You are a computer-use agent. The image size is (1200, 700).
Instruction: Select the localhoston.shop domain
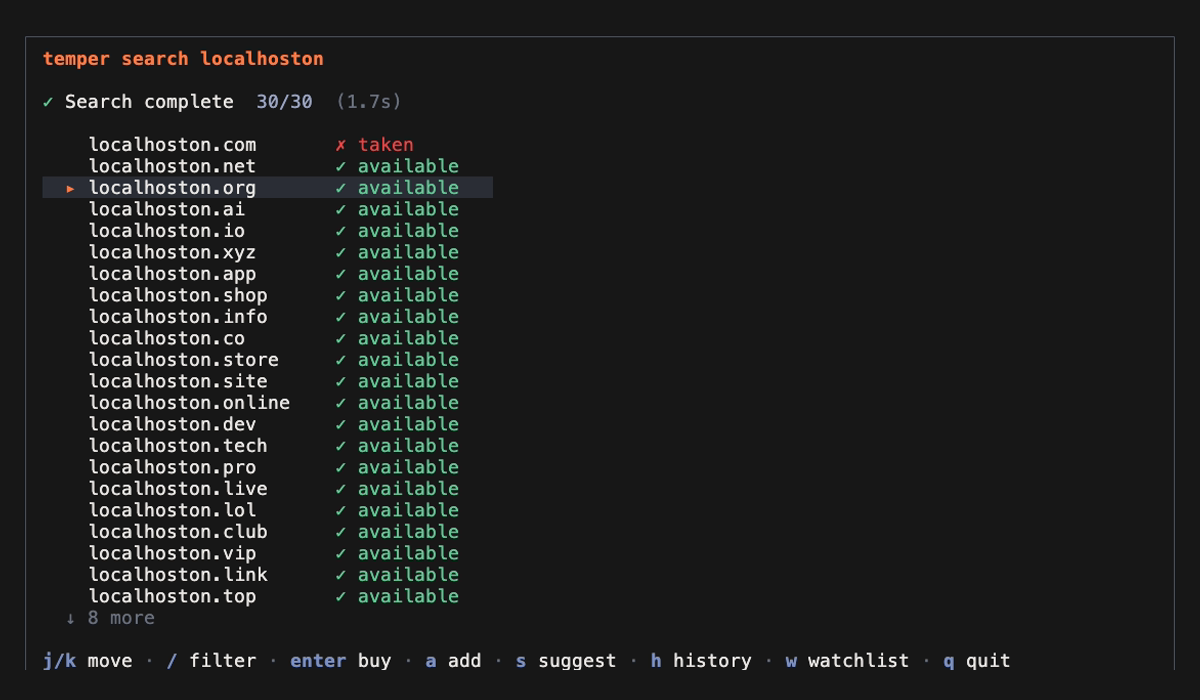click(x=178, y=295)
